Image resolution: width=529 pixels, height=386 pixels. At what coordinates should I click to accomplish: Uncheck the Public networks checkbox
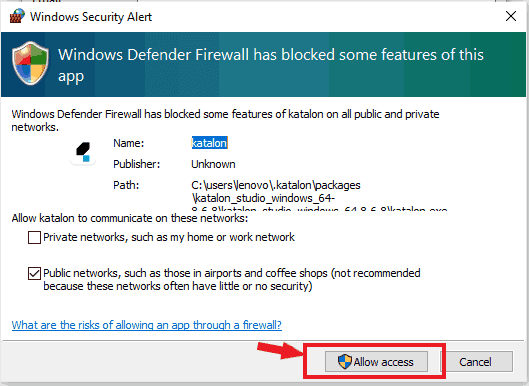pos(34,273)
